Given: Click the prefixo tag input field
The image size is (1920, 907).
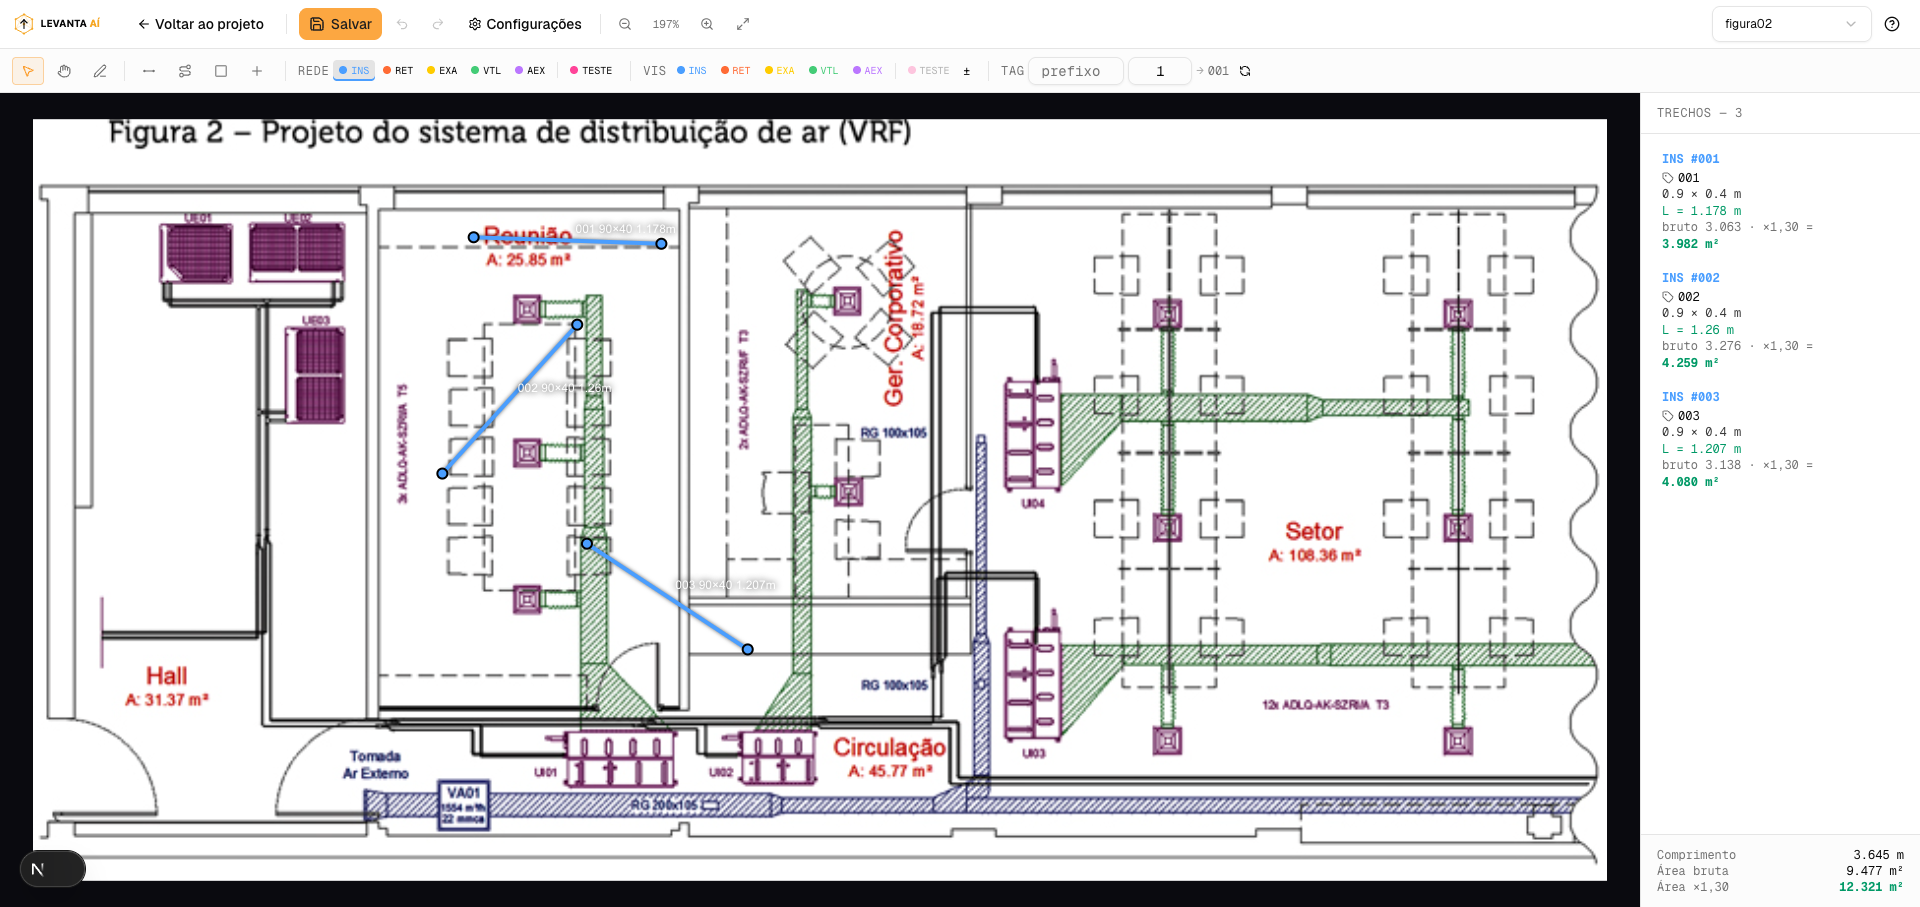Looking at the screenshot, I should 1076,71.
